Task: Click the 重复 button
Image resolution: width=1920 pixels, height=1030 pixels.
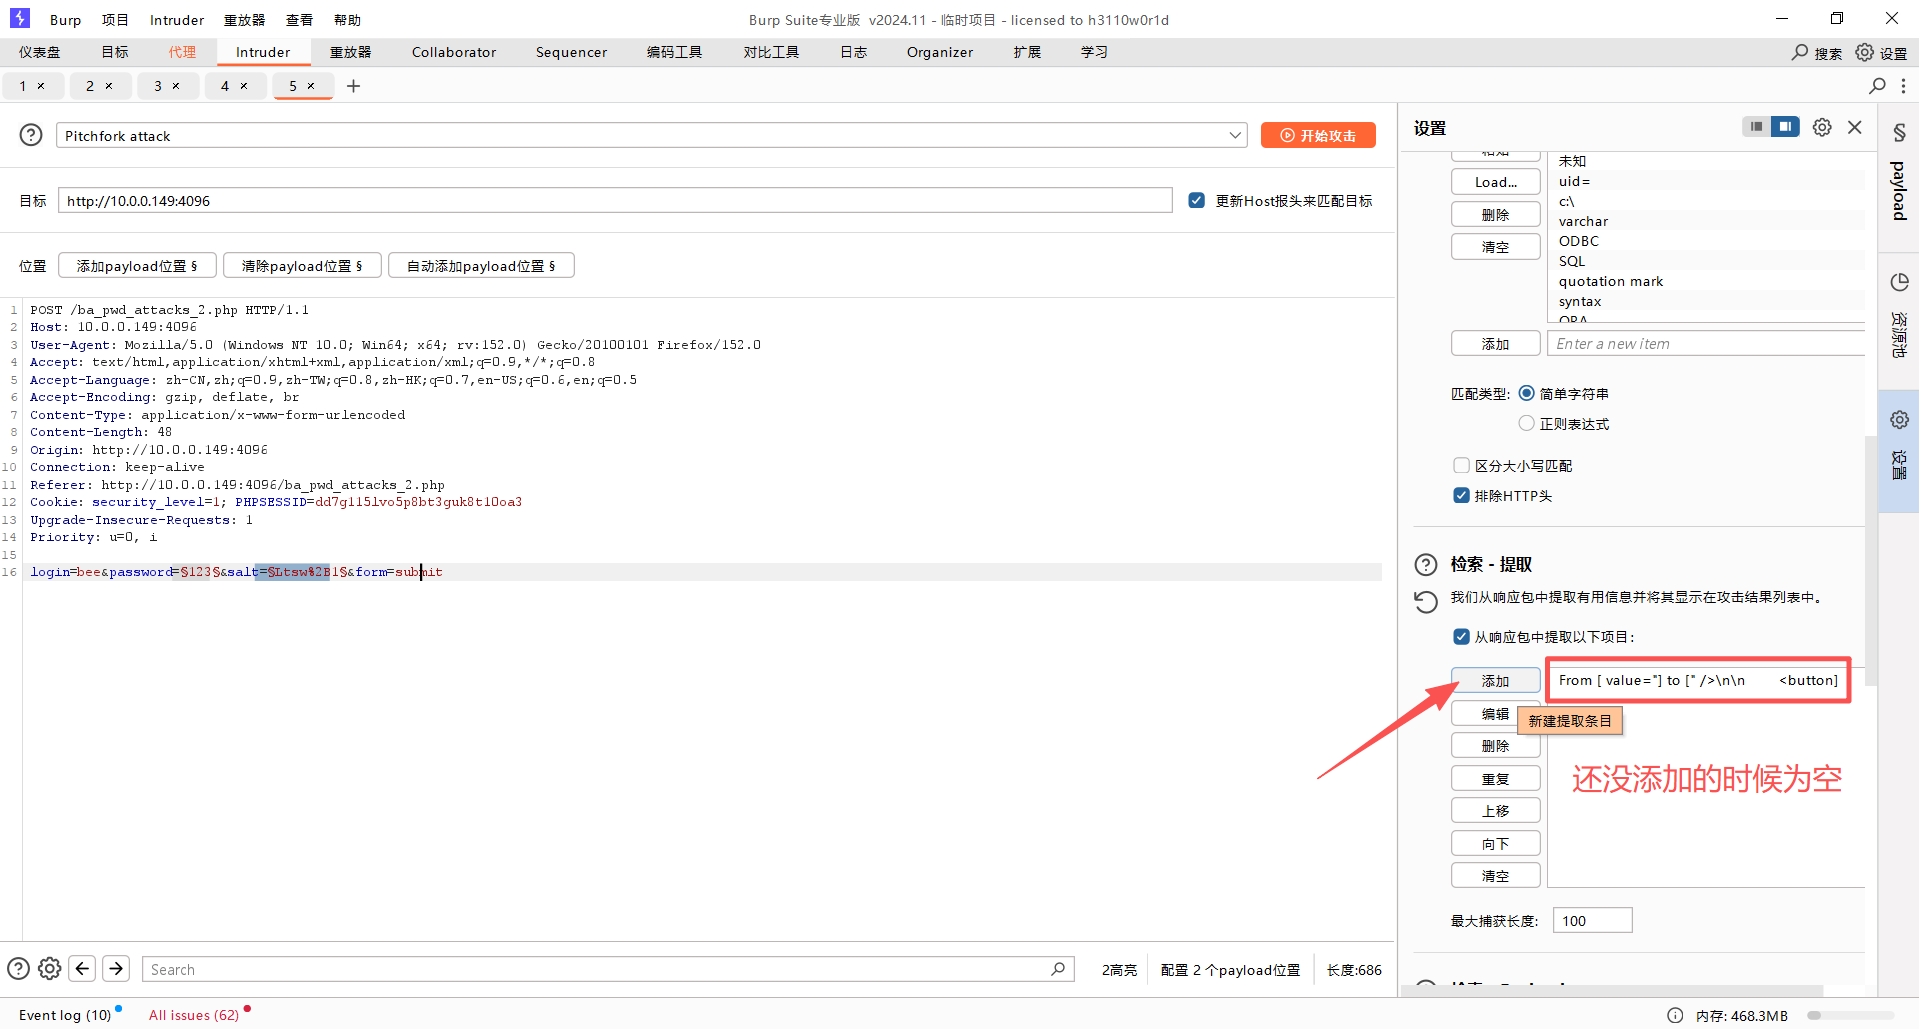Action: (x=1495, y=779)
